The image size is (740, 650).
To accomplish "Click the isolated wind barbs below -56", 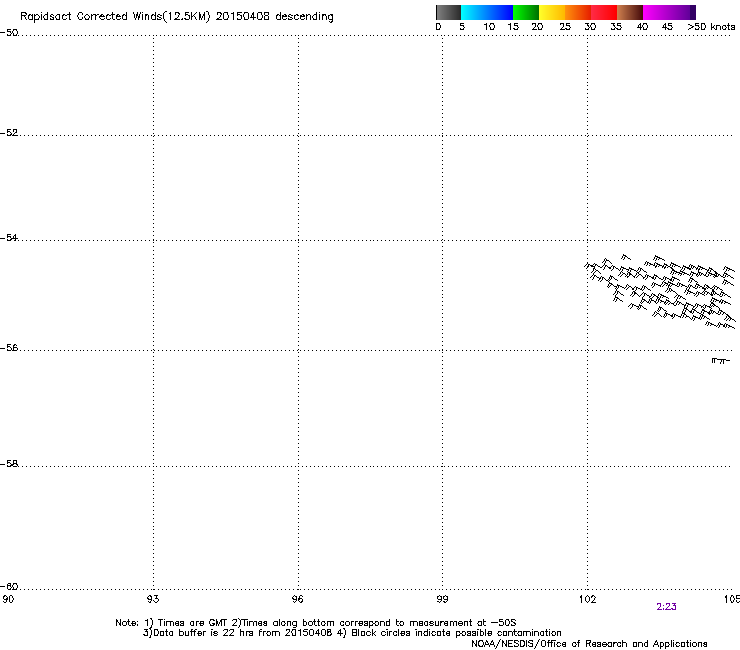I will click(x=721, y=361).
